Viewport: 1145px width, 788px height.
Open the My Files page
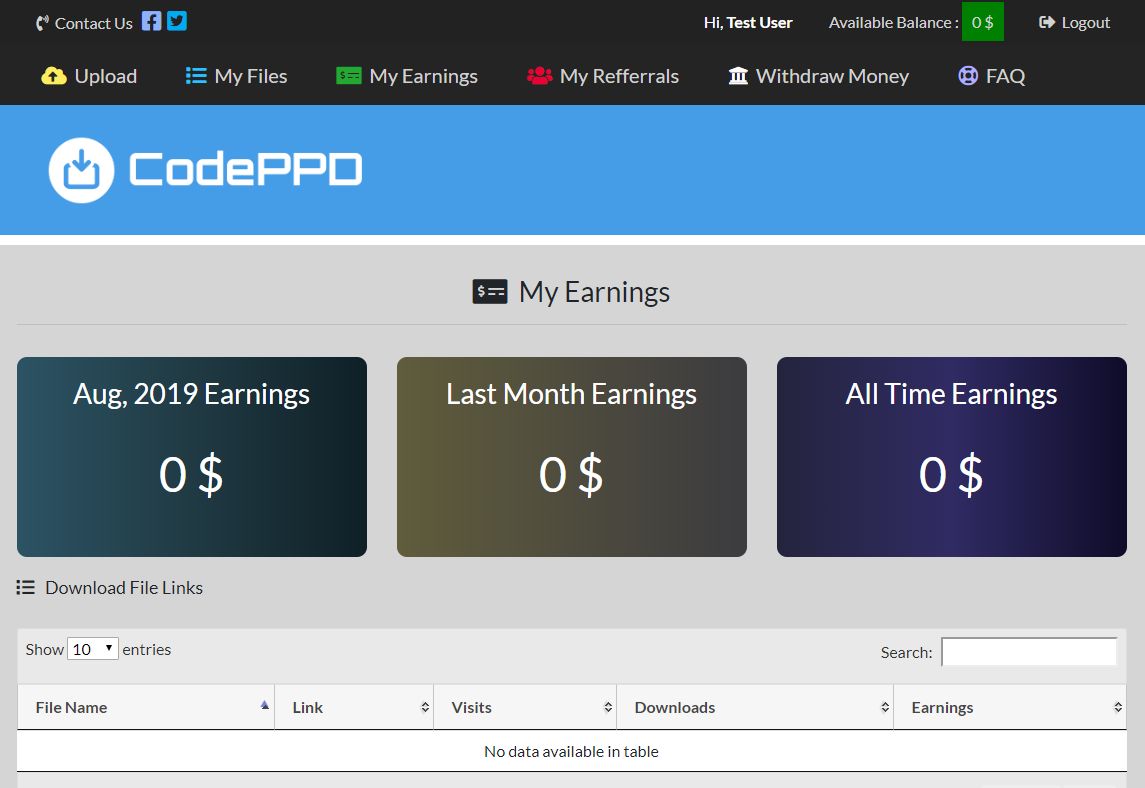(237, 76)
